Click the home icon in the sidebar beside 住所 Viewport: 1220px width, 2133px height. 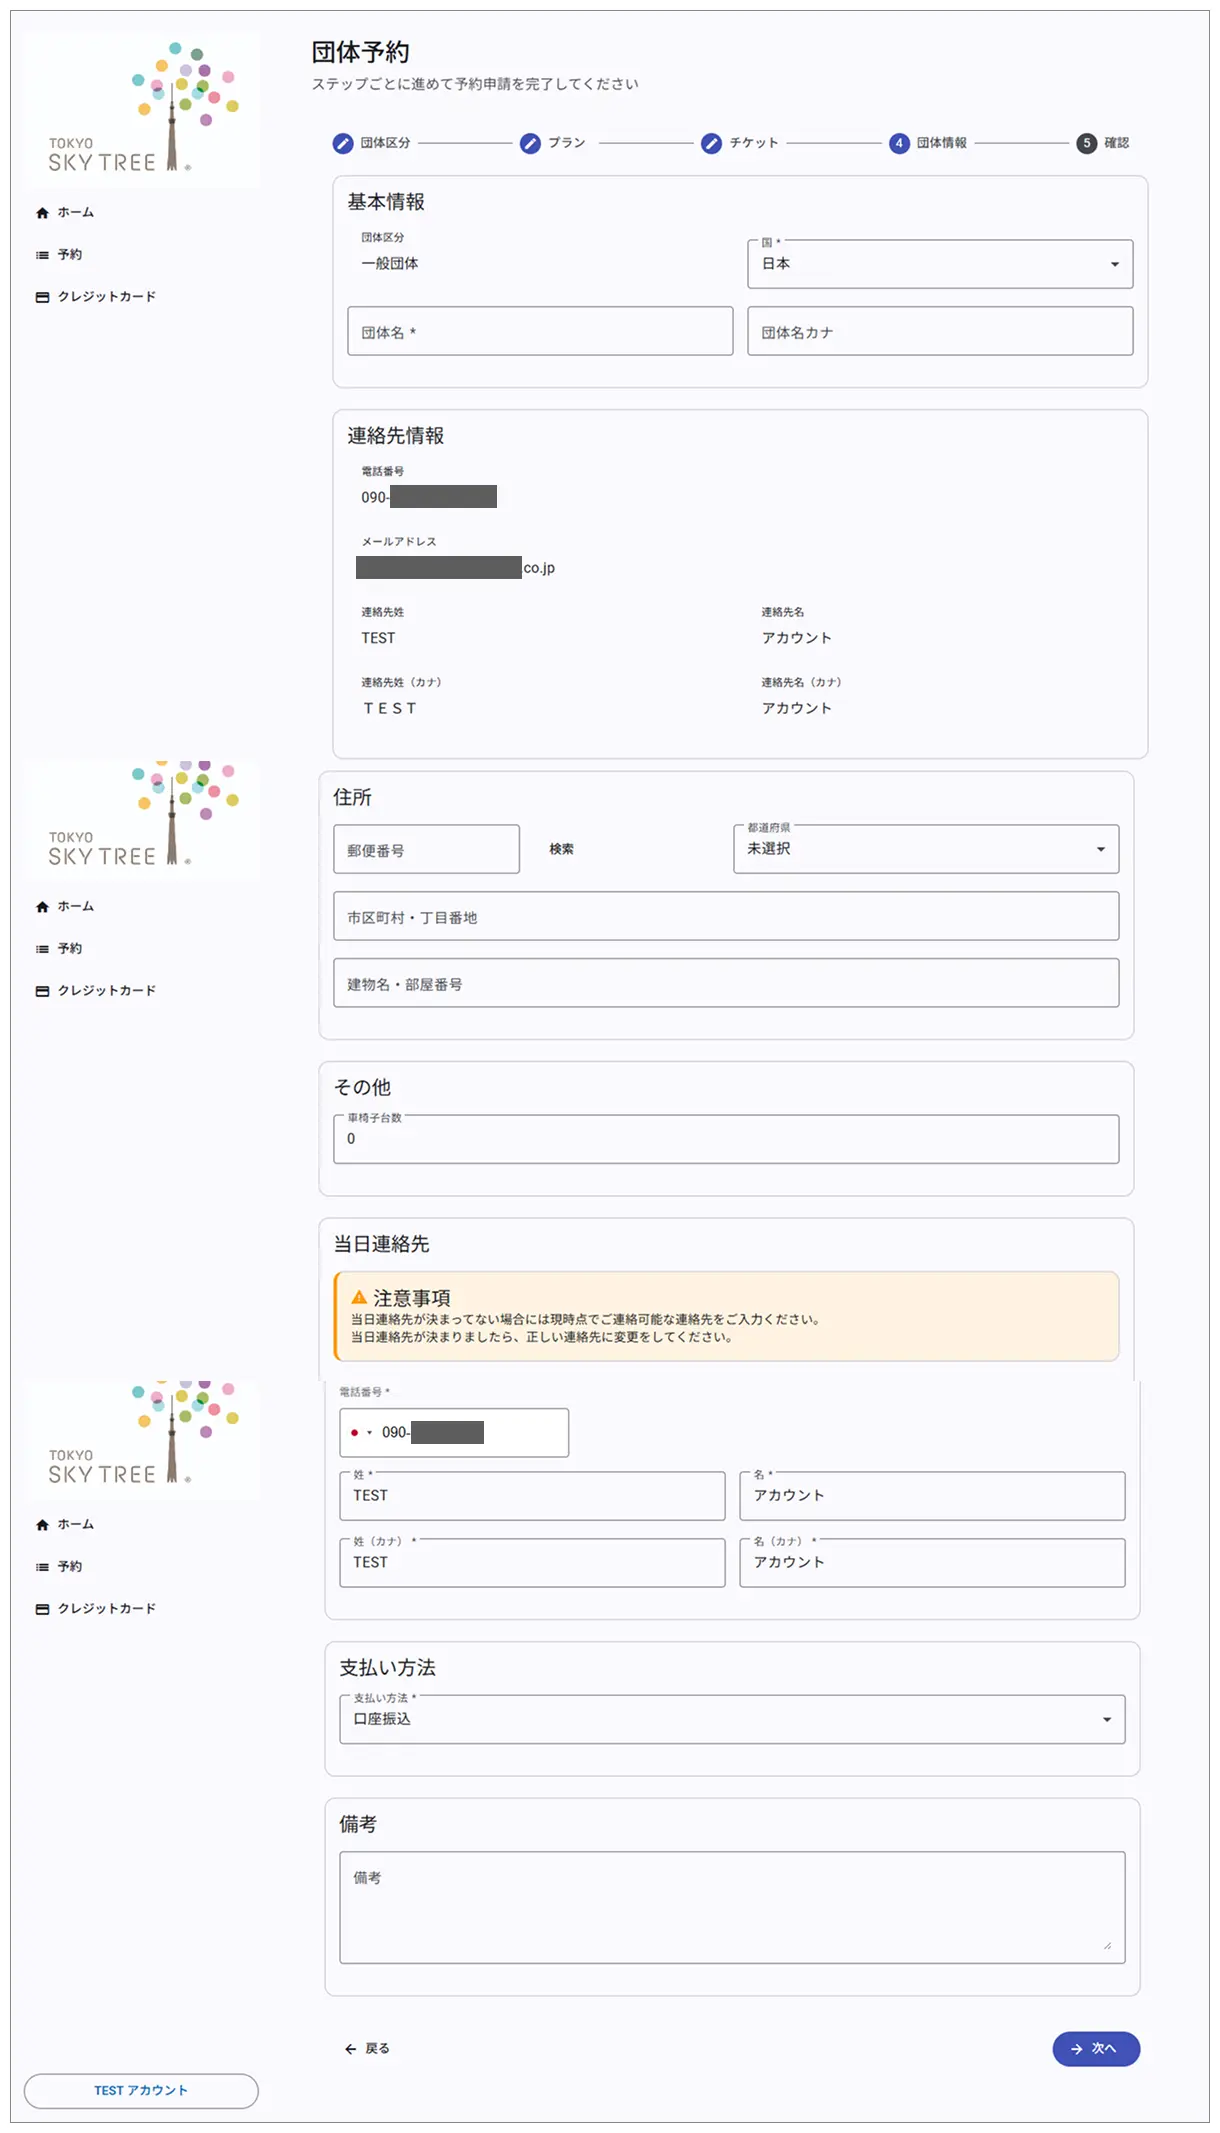(42, 907)
